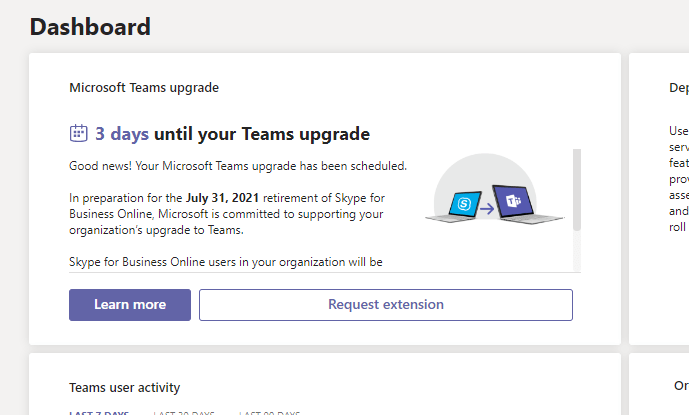689x415 pixels.
Task: Click the Dashboard page heading
Action: (90, 27)
